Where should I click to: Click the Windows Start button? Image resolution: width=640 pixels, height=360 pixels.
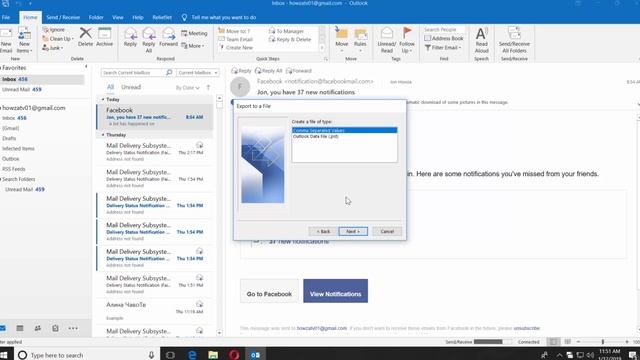coord(4,355)
